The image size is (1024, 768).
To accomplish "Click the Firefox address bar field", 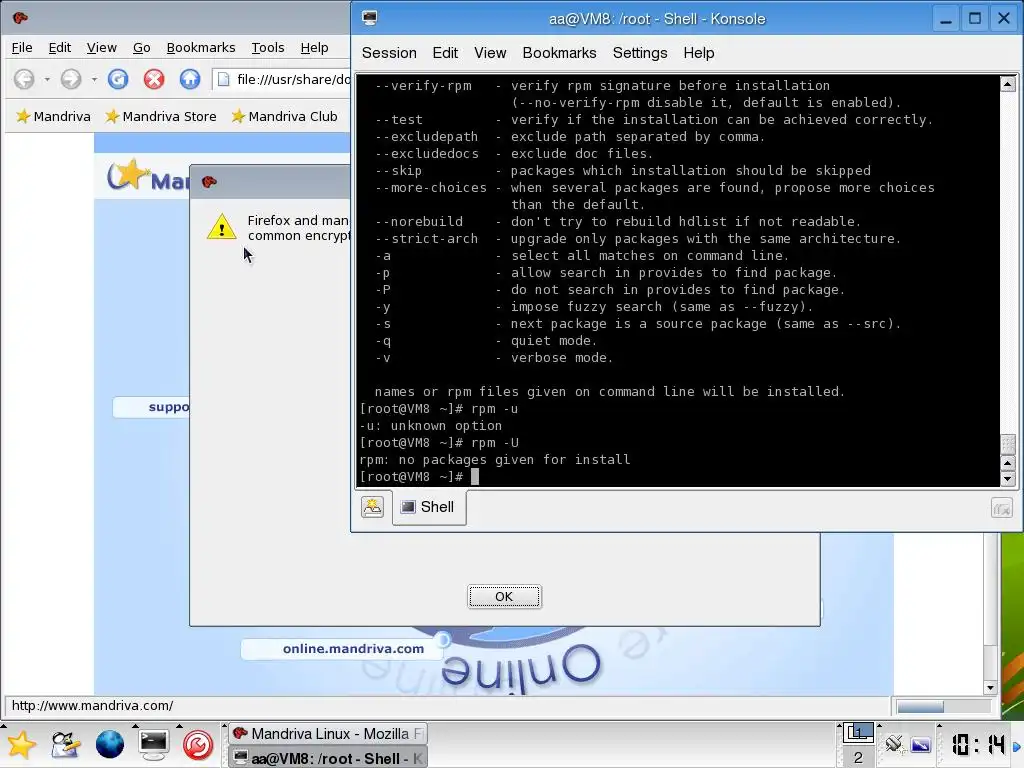I will [x=282, y=79].
